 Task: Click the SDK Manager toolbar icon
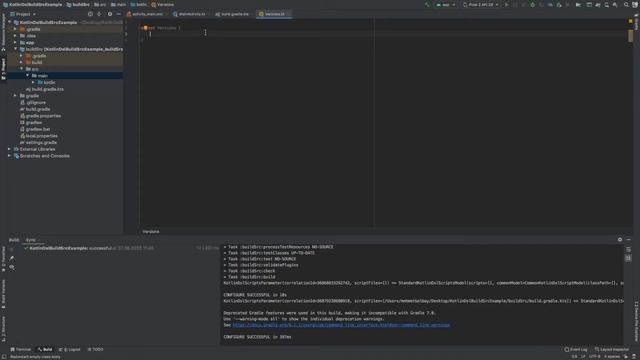click(615, 5)
